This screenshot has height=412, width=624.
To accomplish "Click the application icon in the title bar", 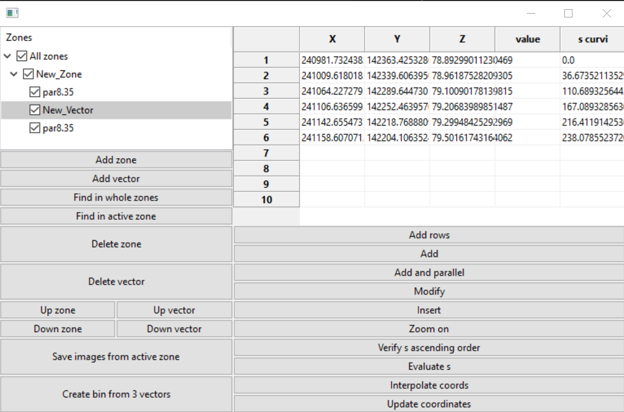I will pos(12,14).
